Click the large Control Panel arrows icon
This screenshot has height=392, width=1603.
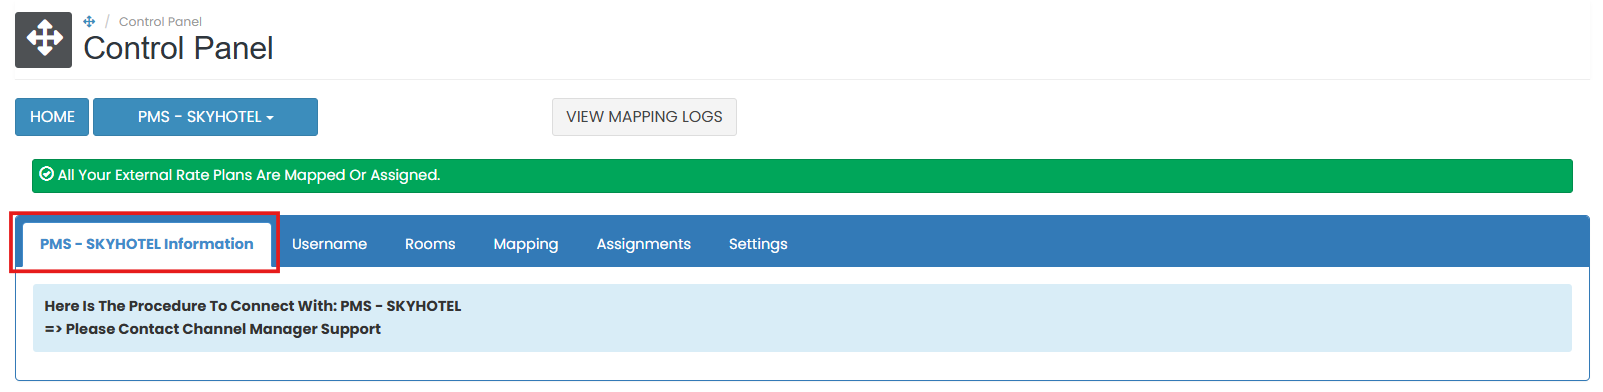43,40
